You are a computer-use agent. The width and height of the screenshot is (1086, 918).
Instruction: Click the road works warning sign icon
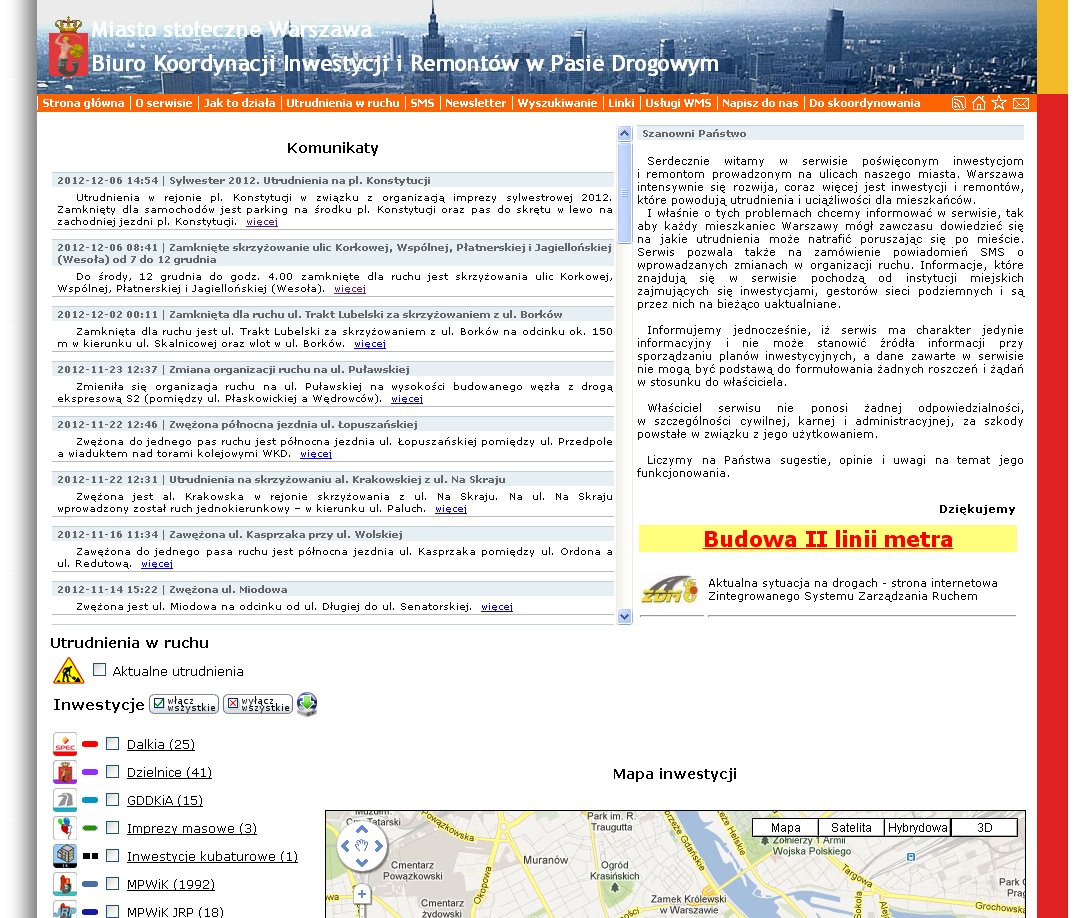[x=69, y=671]
